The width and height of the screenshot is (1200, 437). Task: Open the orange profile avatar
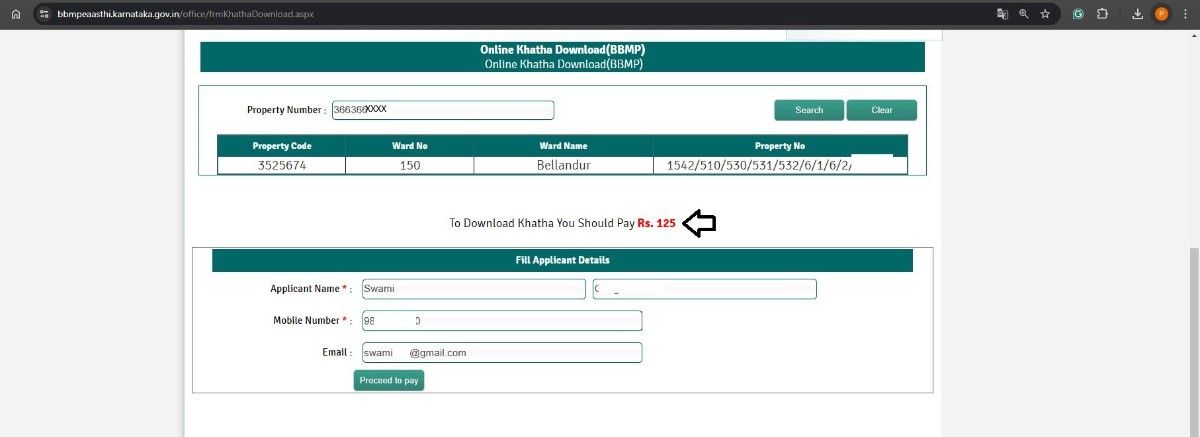tap(1161, 14)
